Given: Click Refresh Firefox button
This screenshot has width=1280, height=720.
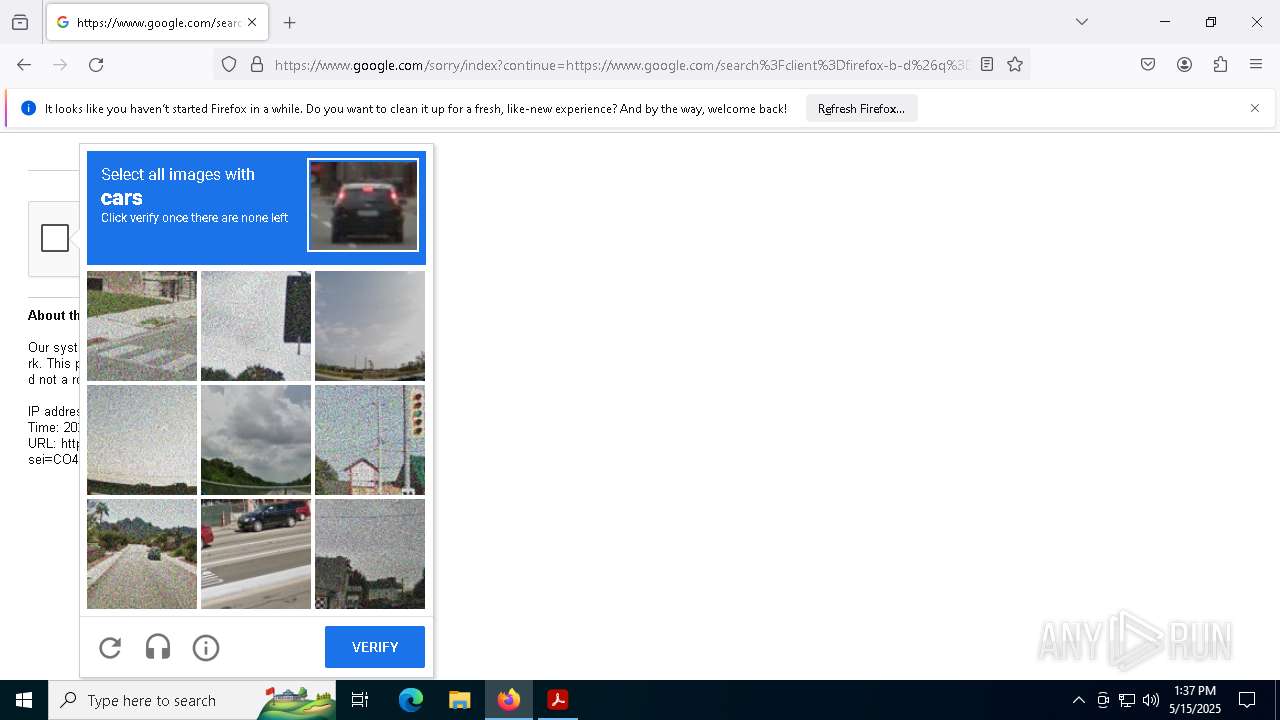Looking at the screenshot, I should (861, 108).
